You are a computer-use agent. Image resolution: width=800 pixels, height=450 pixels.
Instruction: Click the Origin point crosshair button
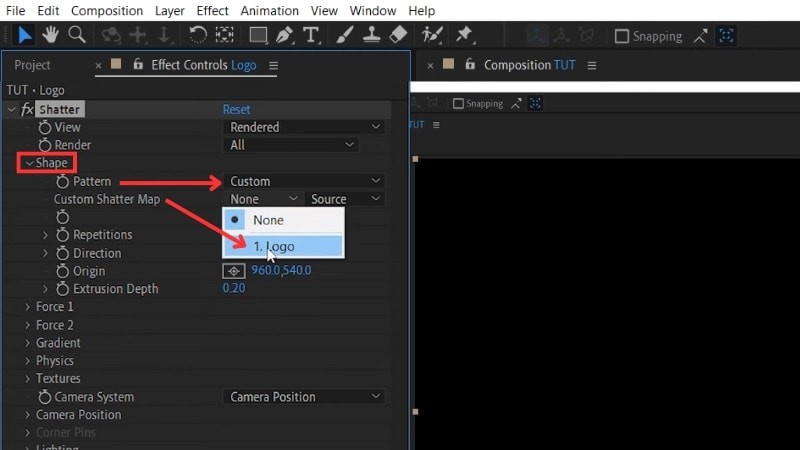[x=233, y=271]
